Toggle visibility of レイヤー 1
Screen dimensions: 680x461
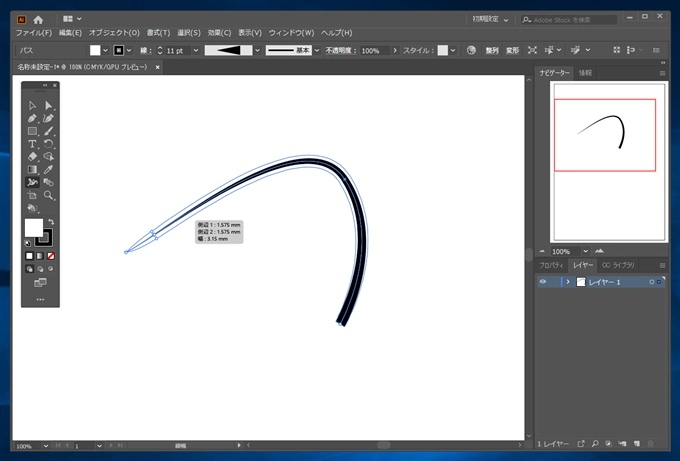tap(543, 282)
